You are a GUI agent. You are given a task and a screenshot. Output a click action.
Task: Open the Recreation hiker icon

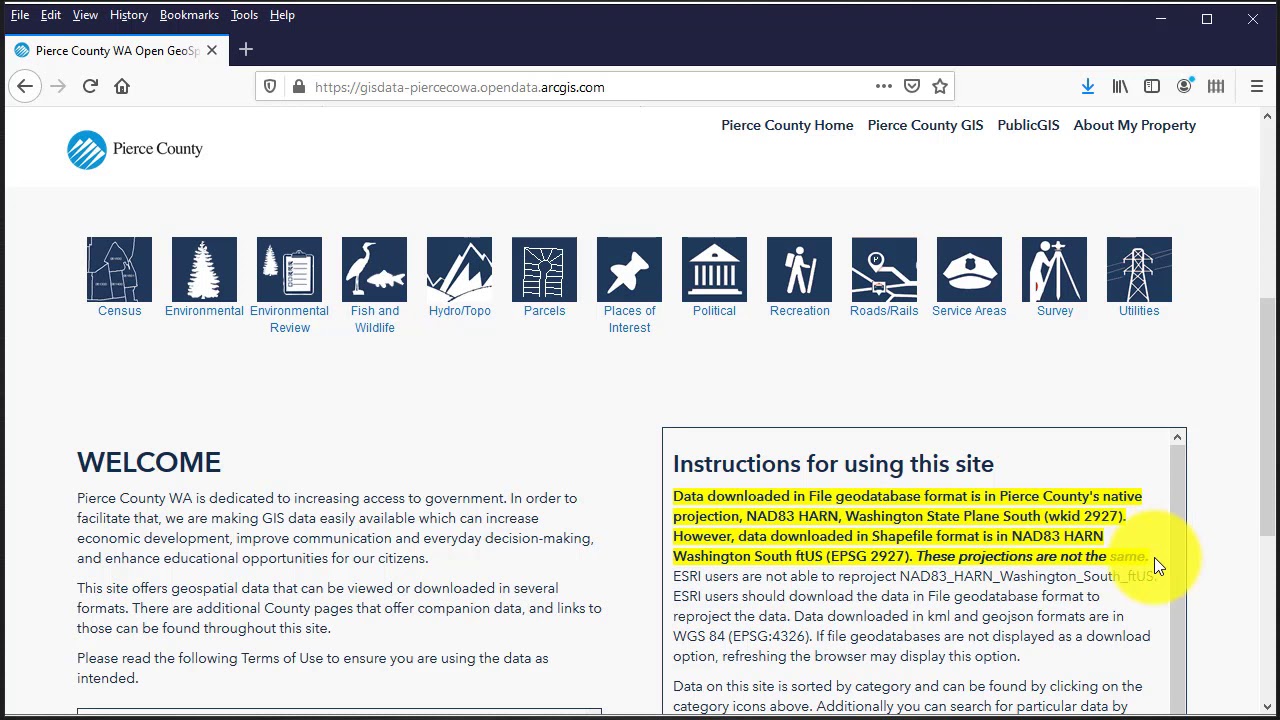point(799,269)
